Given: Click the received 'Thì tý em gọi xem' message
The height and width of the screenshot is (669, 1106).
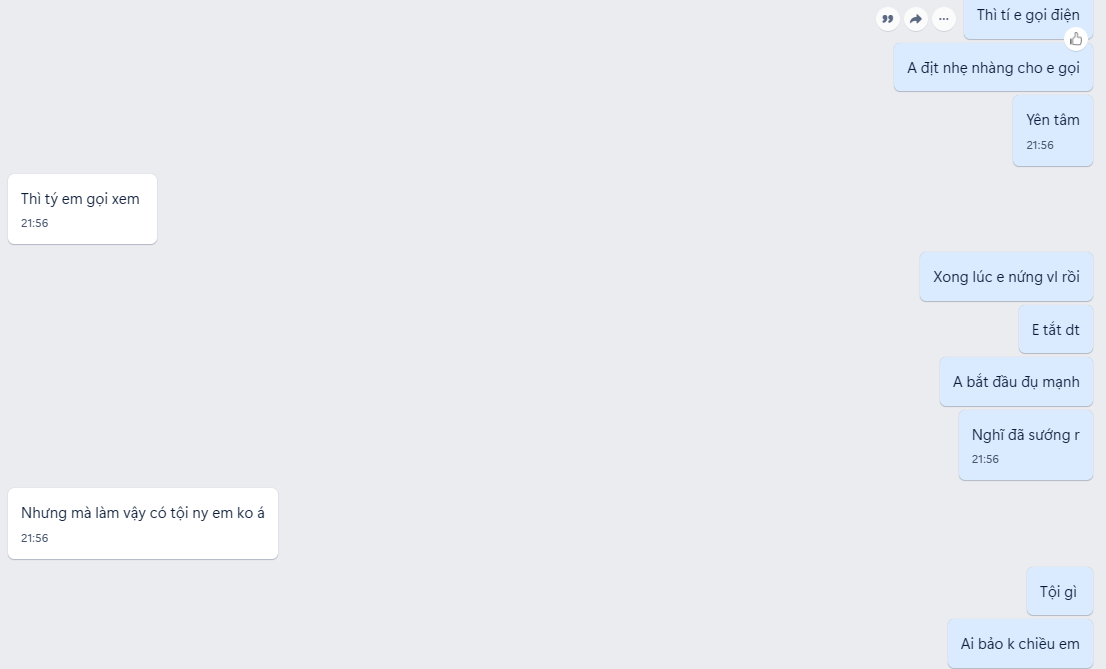Looking at the screenshot, I should (x=82, y=209).
